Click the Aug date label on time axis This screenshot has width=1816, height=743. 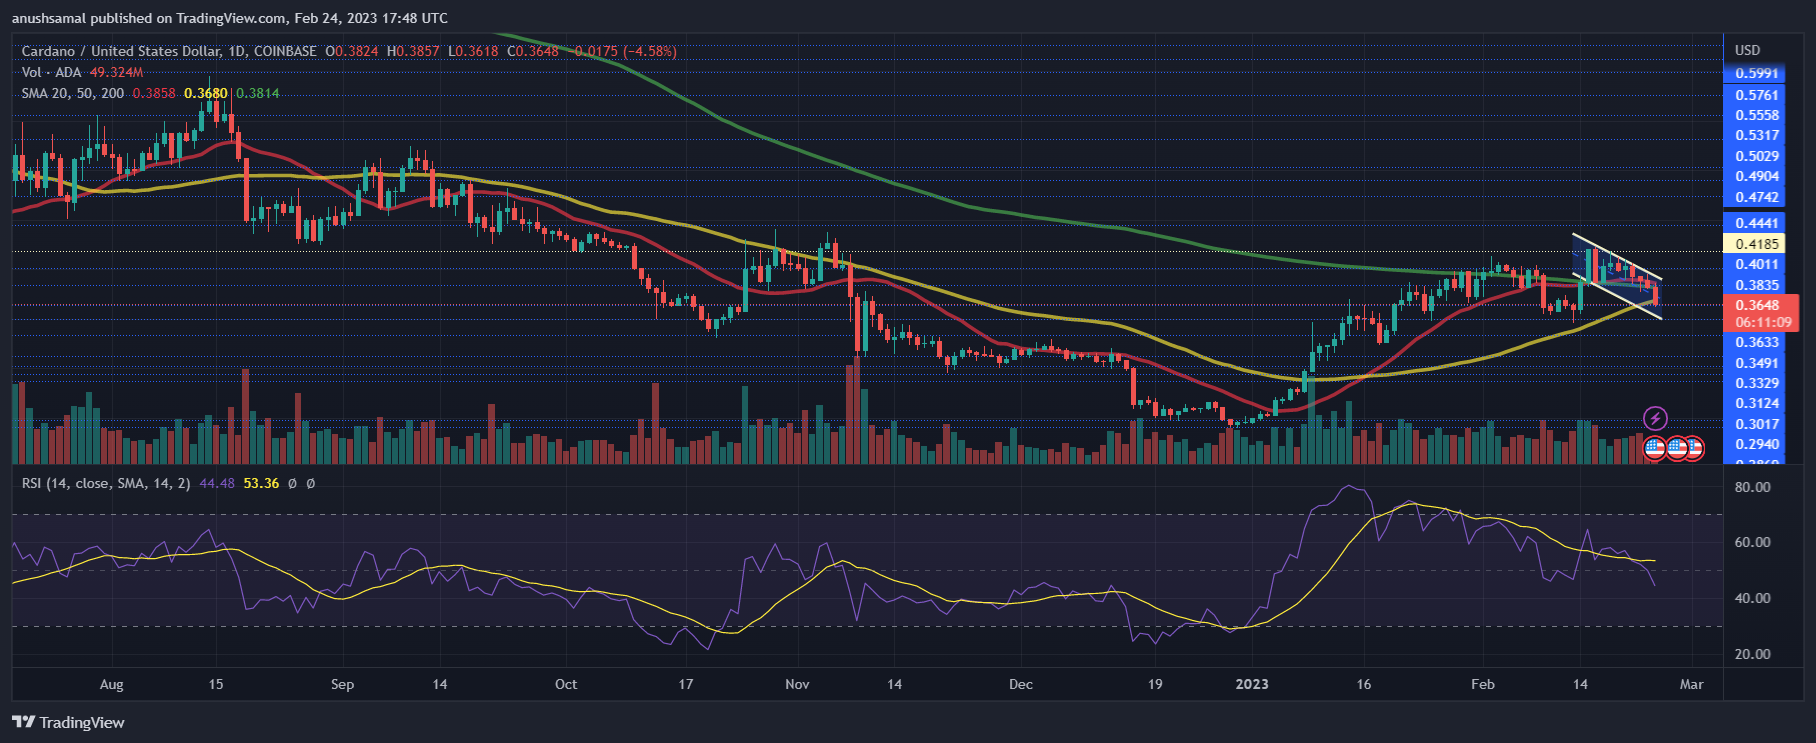pos(112,684)
